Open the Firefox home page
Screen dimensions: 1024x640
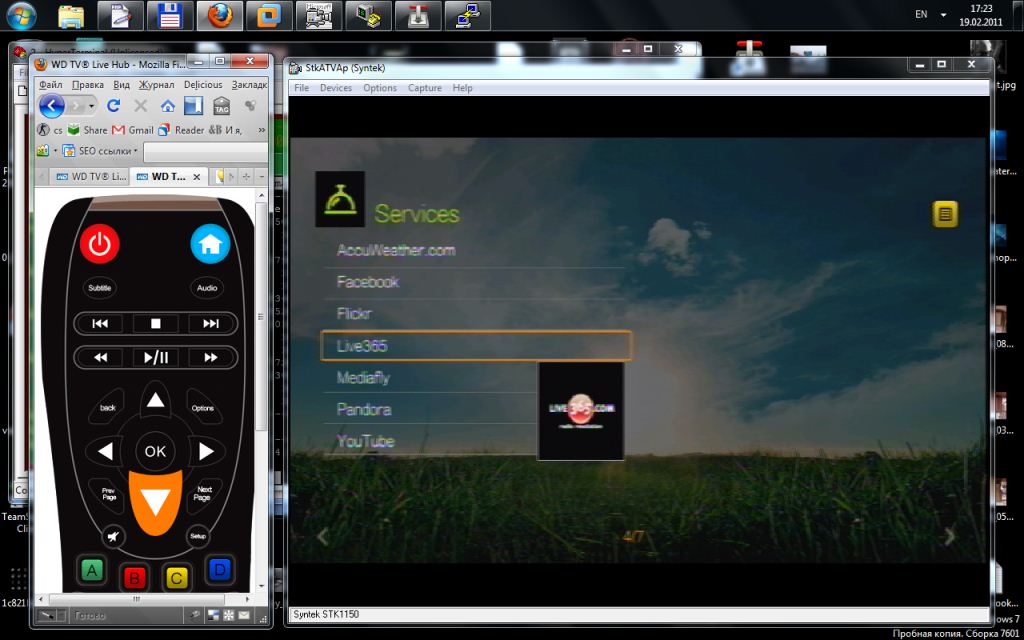[168, 106]
